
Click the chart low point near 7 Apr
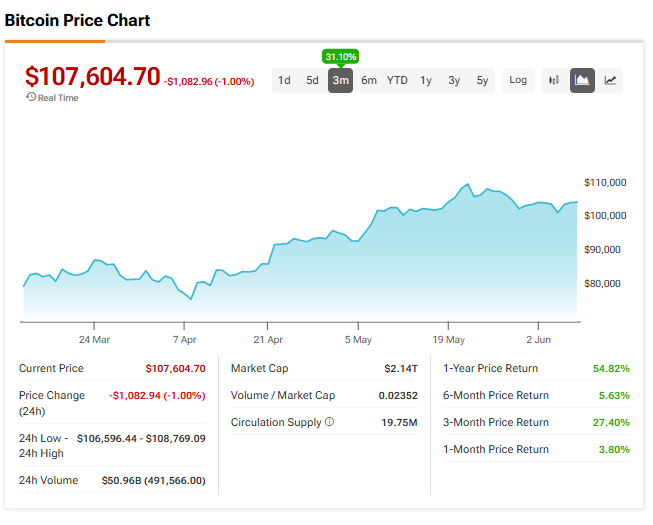191,299
